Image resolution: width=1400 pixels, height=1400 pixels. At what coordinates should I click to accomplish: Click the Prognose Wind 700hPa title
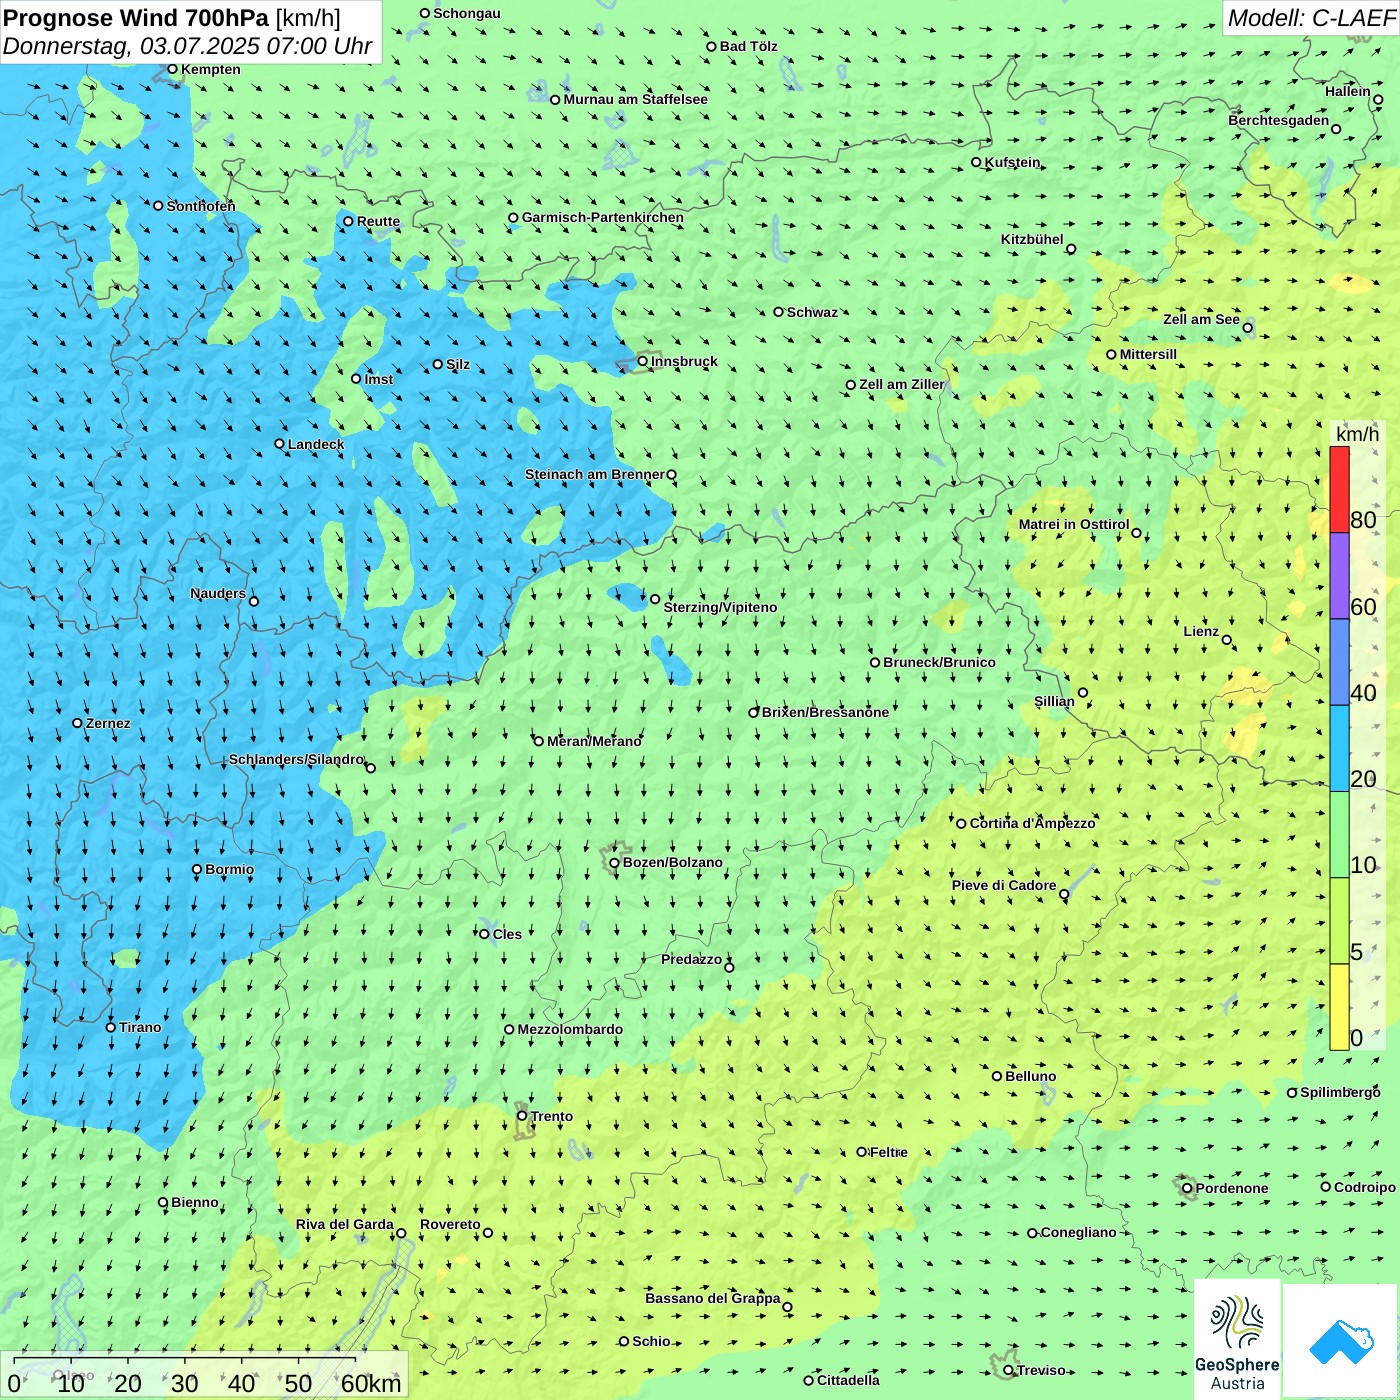(172, 17)
